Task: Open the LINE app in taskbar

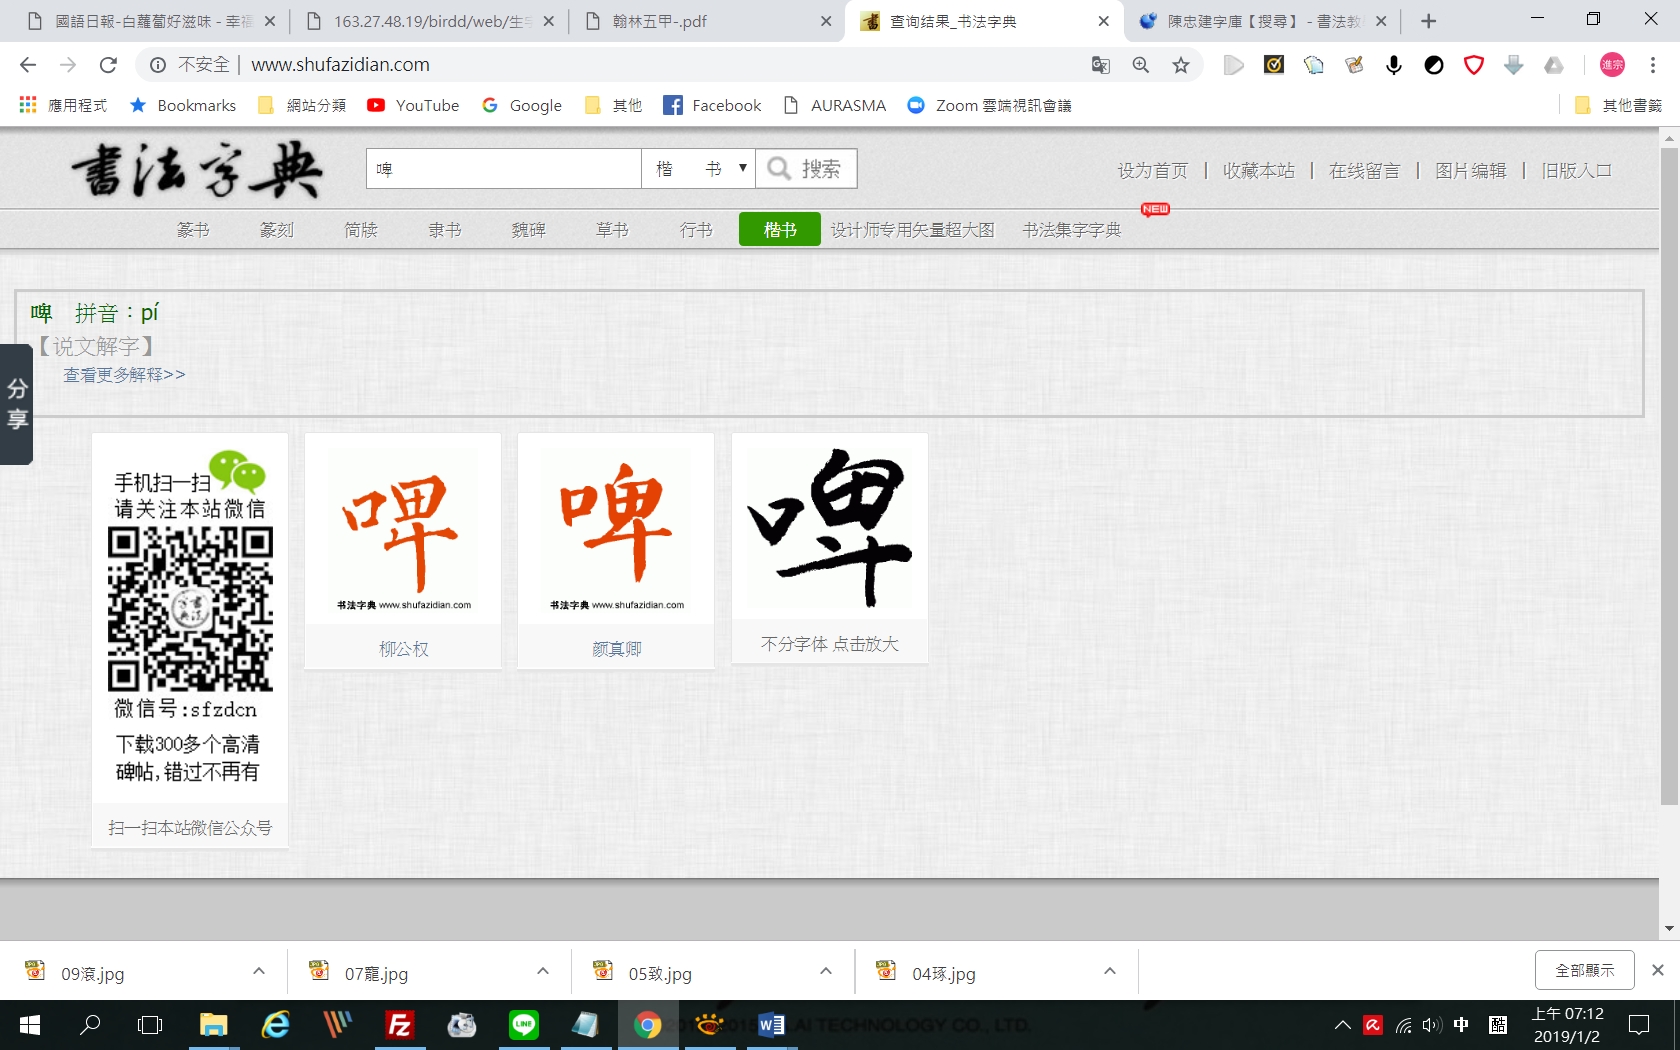Action: point(524,1025)
